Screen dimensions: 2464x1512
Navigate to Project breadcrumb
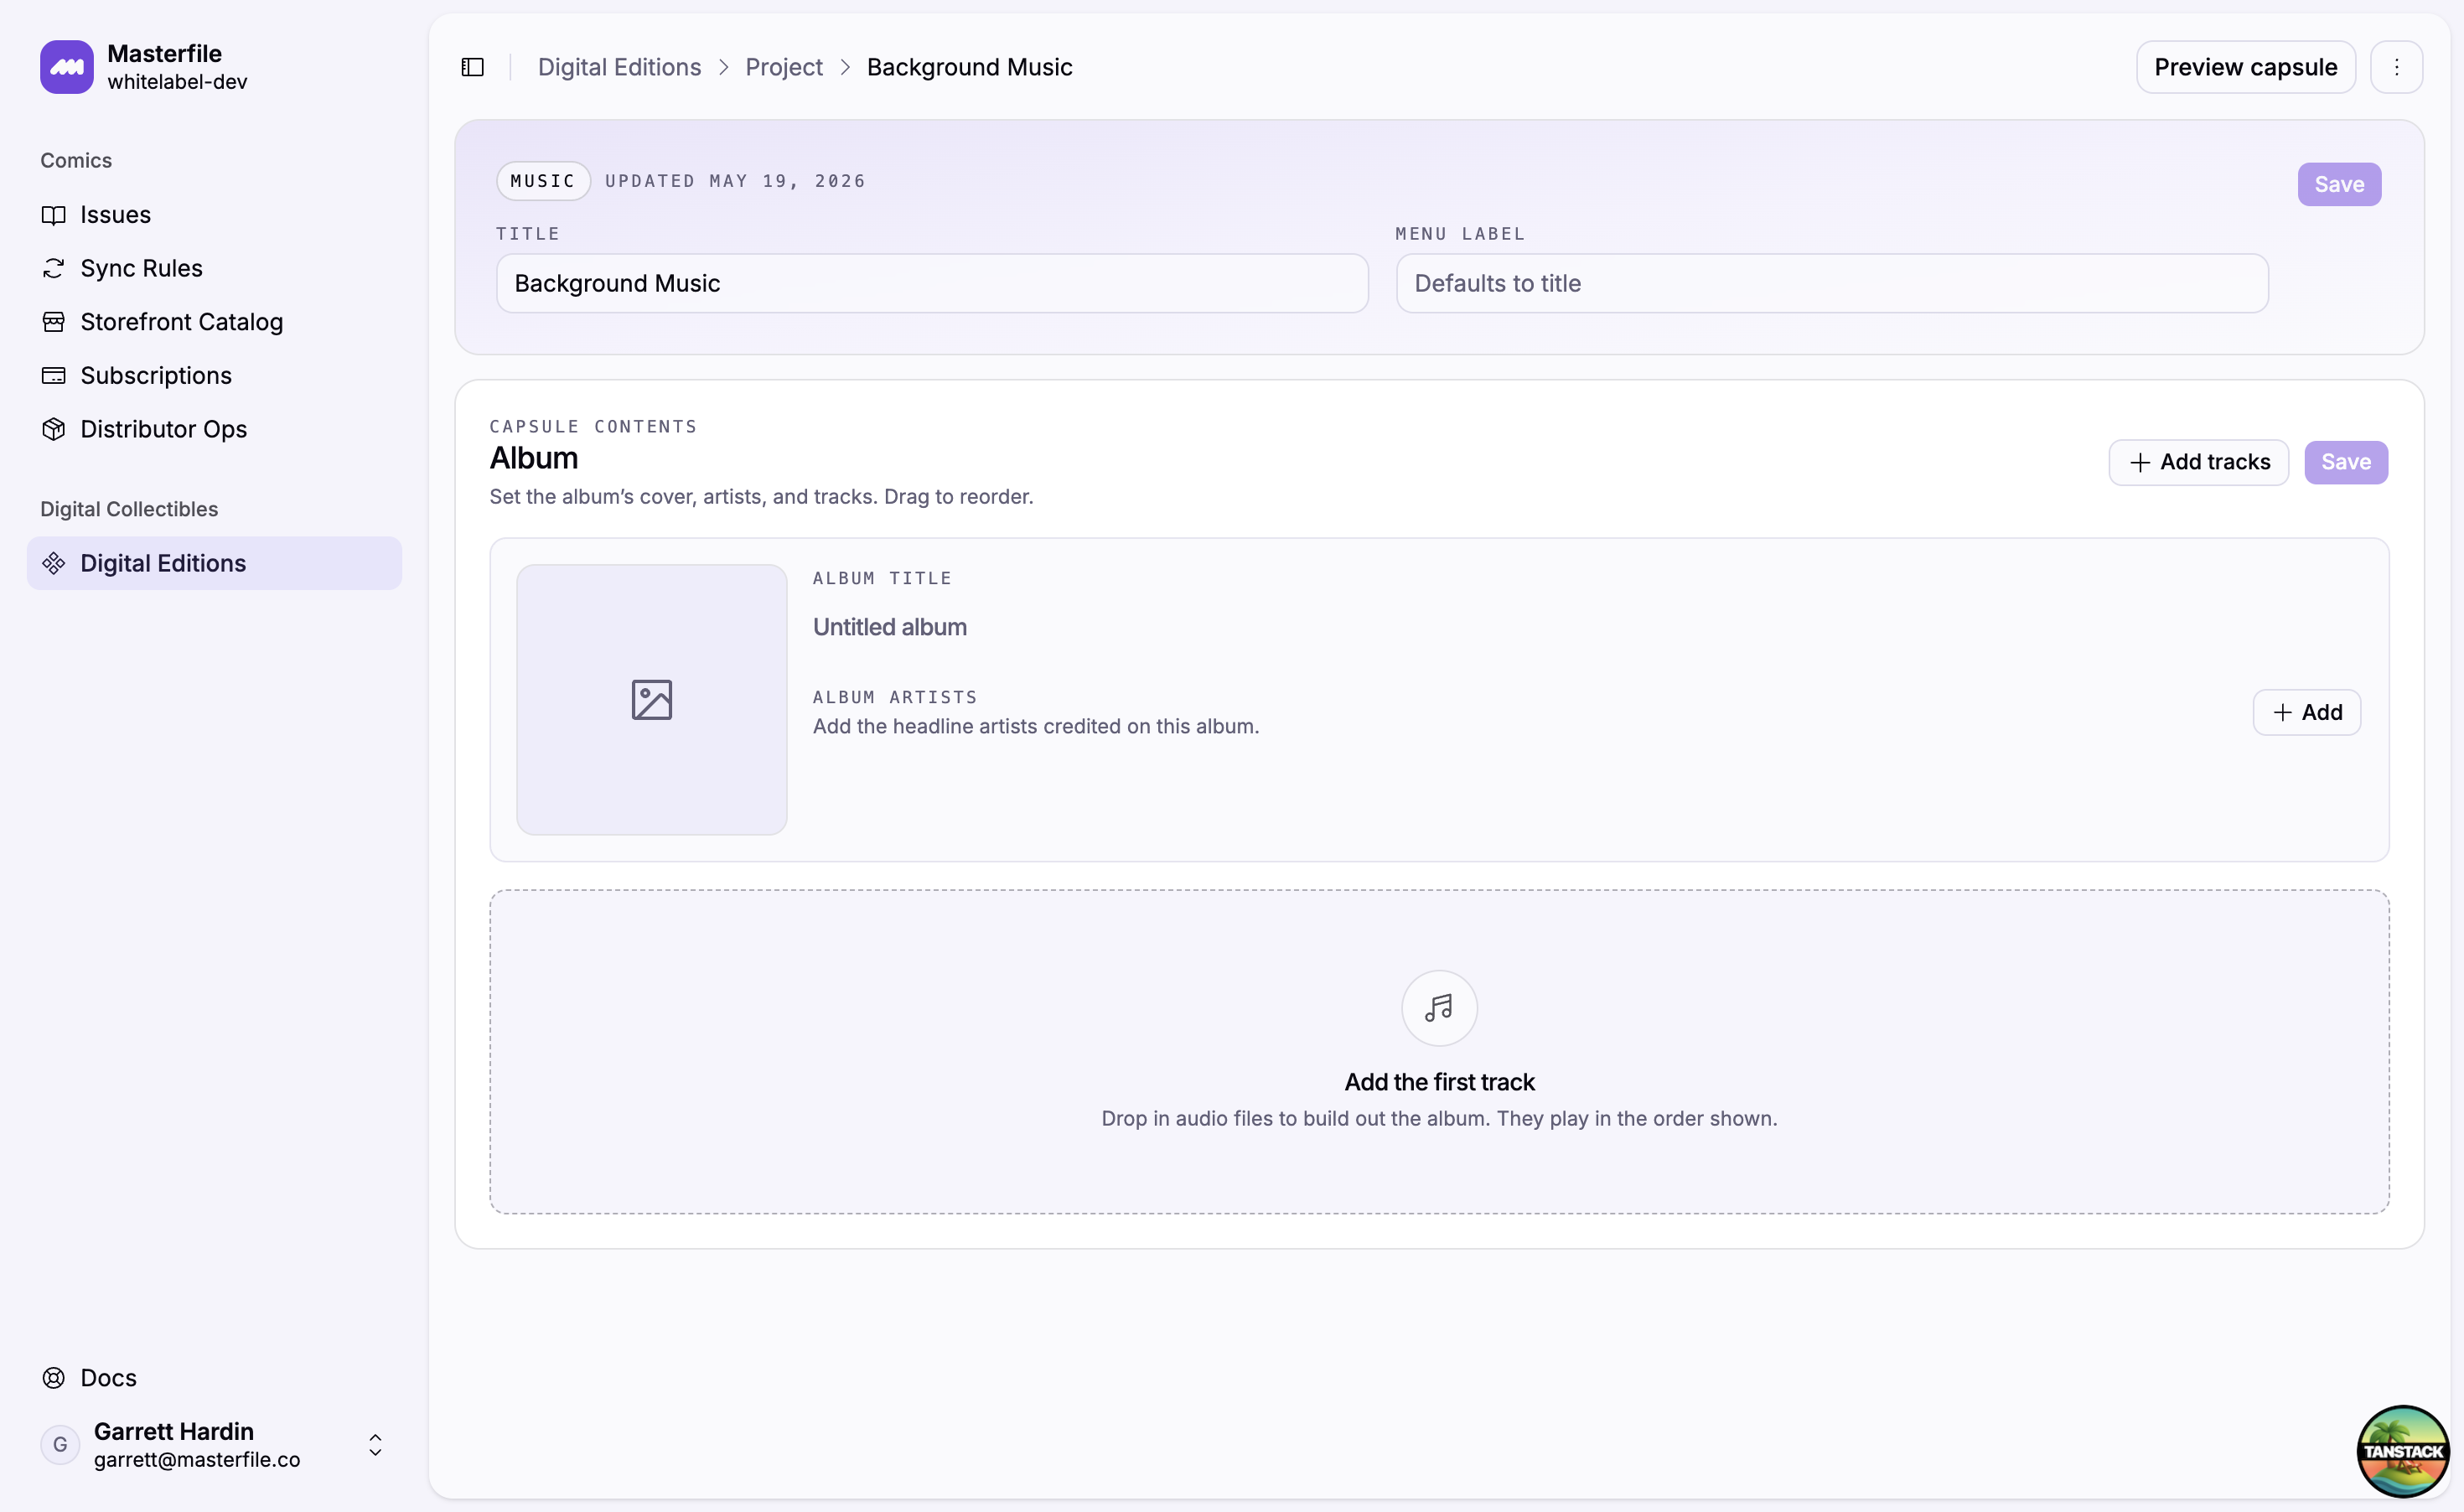(784, 67)
